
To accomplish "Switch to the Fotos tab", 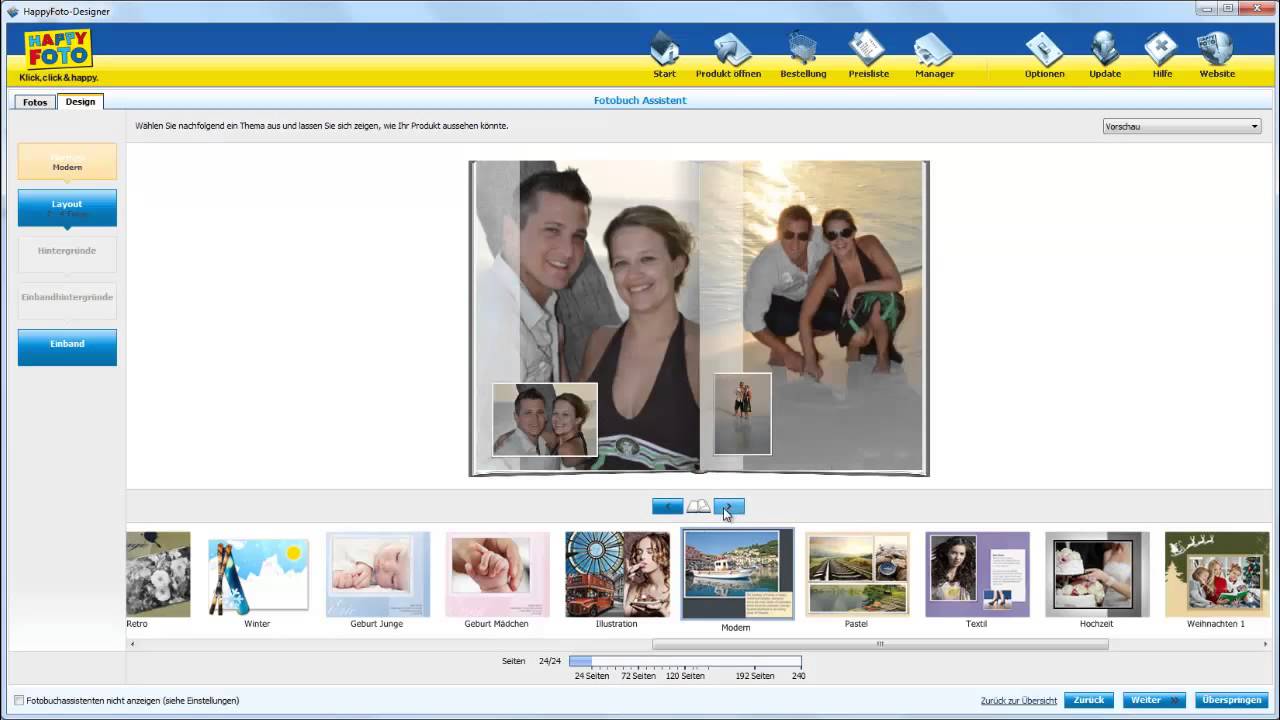I will point(35,102).
